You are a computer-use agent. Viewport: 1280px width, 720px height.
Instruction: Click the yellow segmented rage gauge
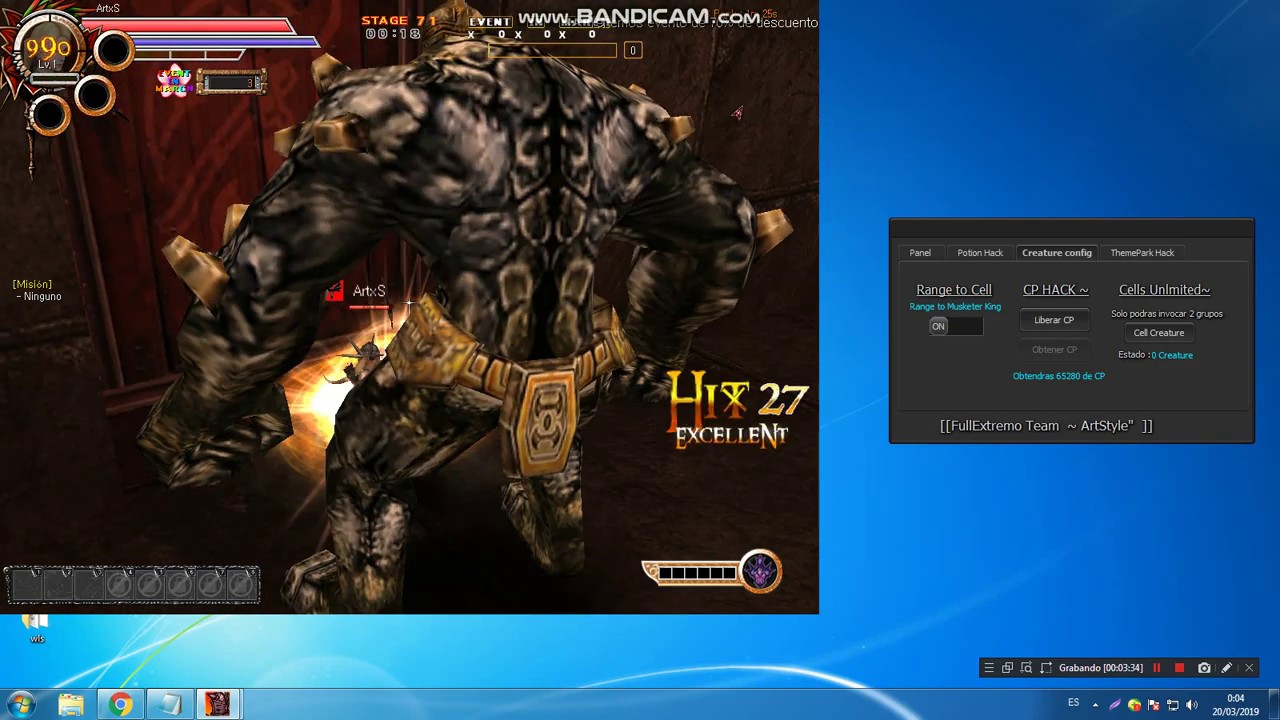693,573
